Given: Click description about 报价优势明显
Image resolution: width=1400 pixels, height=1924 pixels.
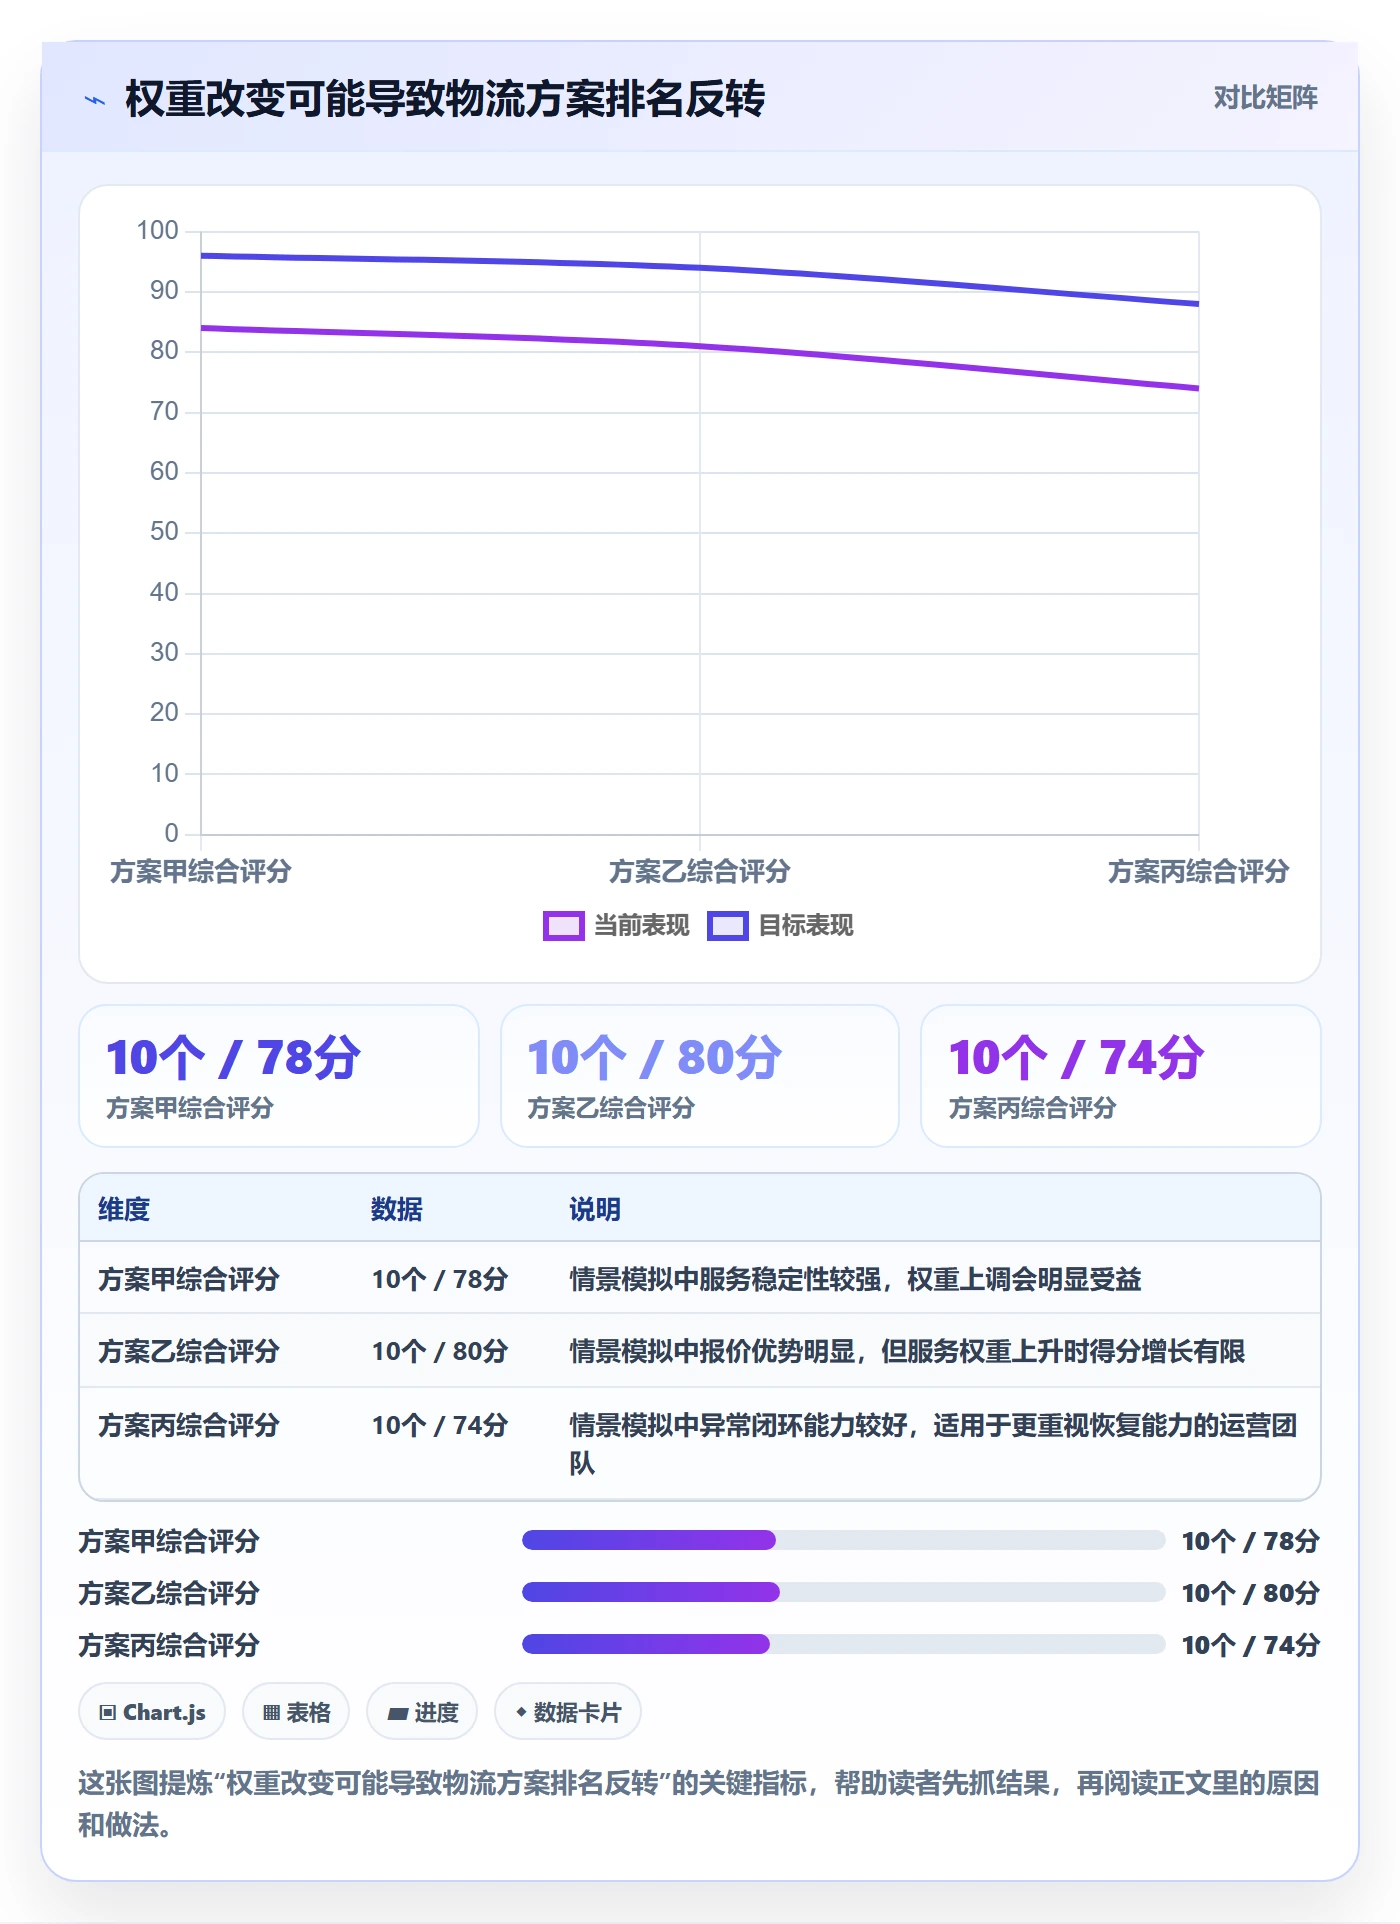Looking at the screenshot, I should (907, 1351).
